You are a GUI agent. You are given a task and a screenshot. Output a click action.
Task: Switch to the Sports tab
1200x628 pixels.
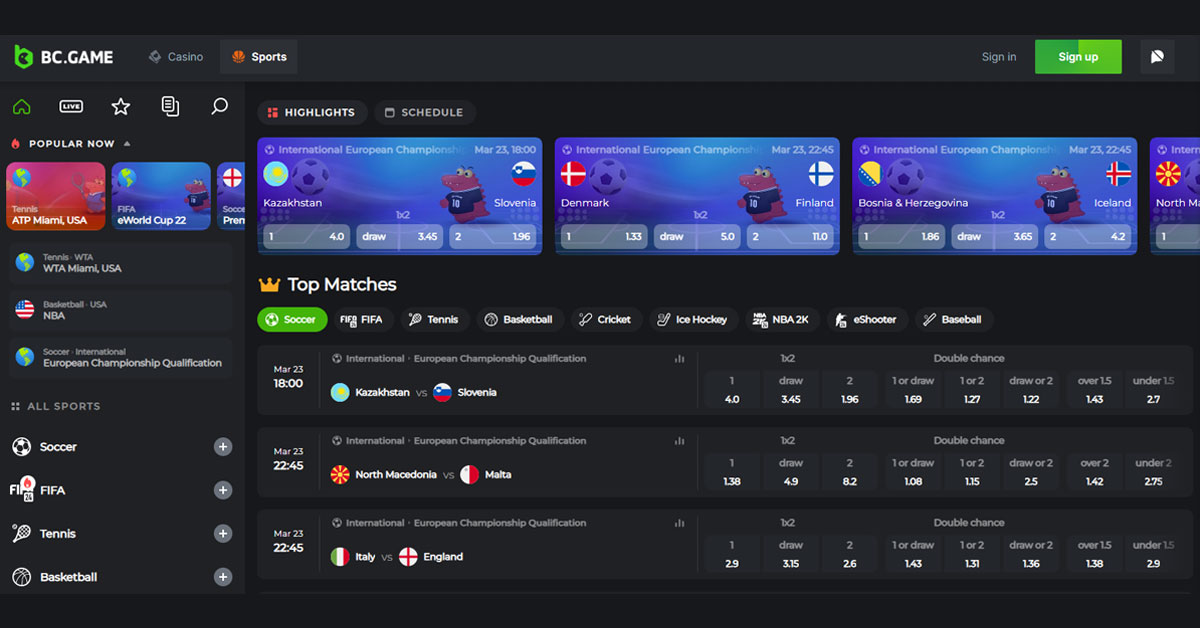pyautogui.click(x=259, y=57)
